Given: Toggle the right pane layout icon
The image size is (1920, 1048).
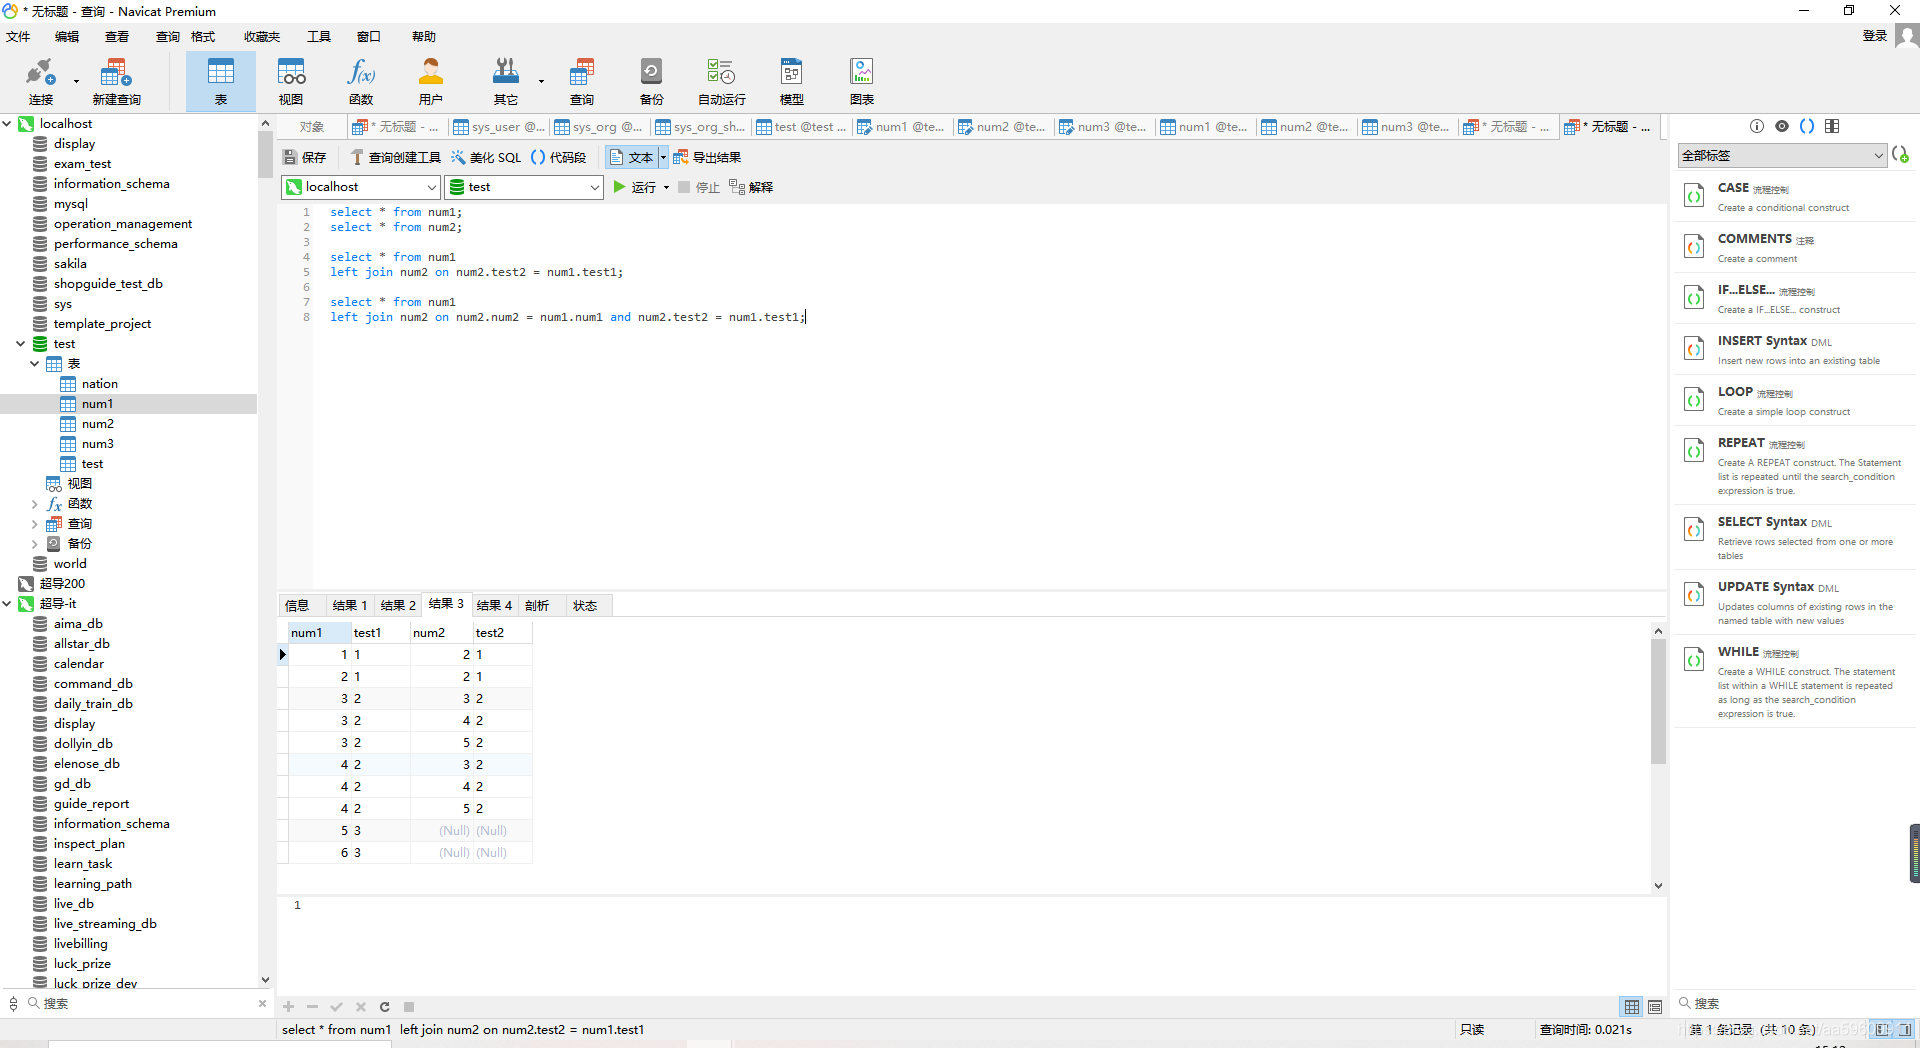Looking at the screenshot, I should coord(1832,126).
